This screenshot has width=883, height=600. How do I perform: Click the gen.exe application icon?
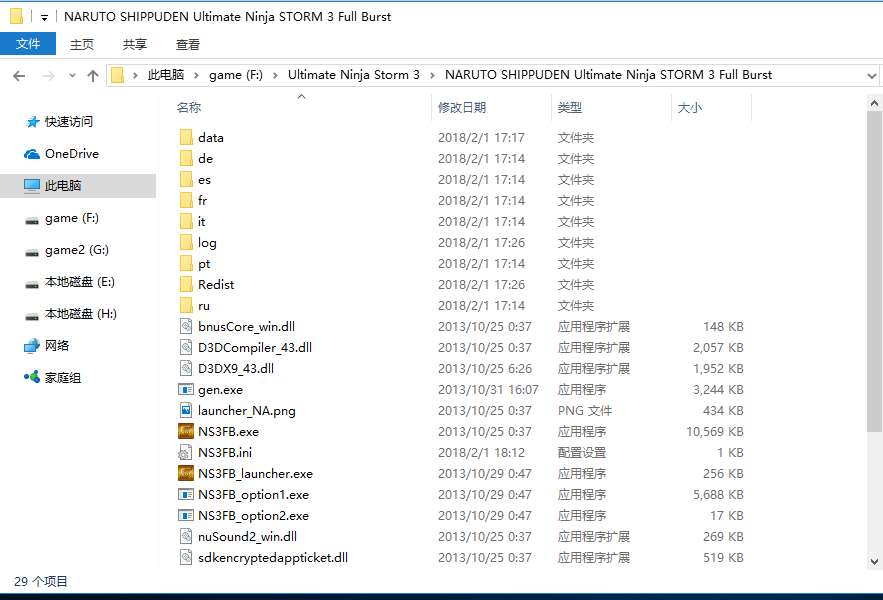(186, 389)
